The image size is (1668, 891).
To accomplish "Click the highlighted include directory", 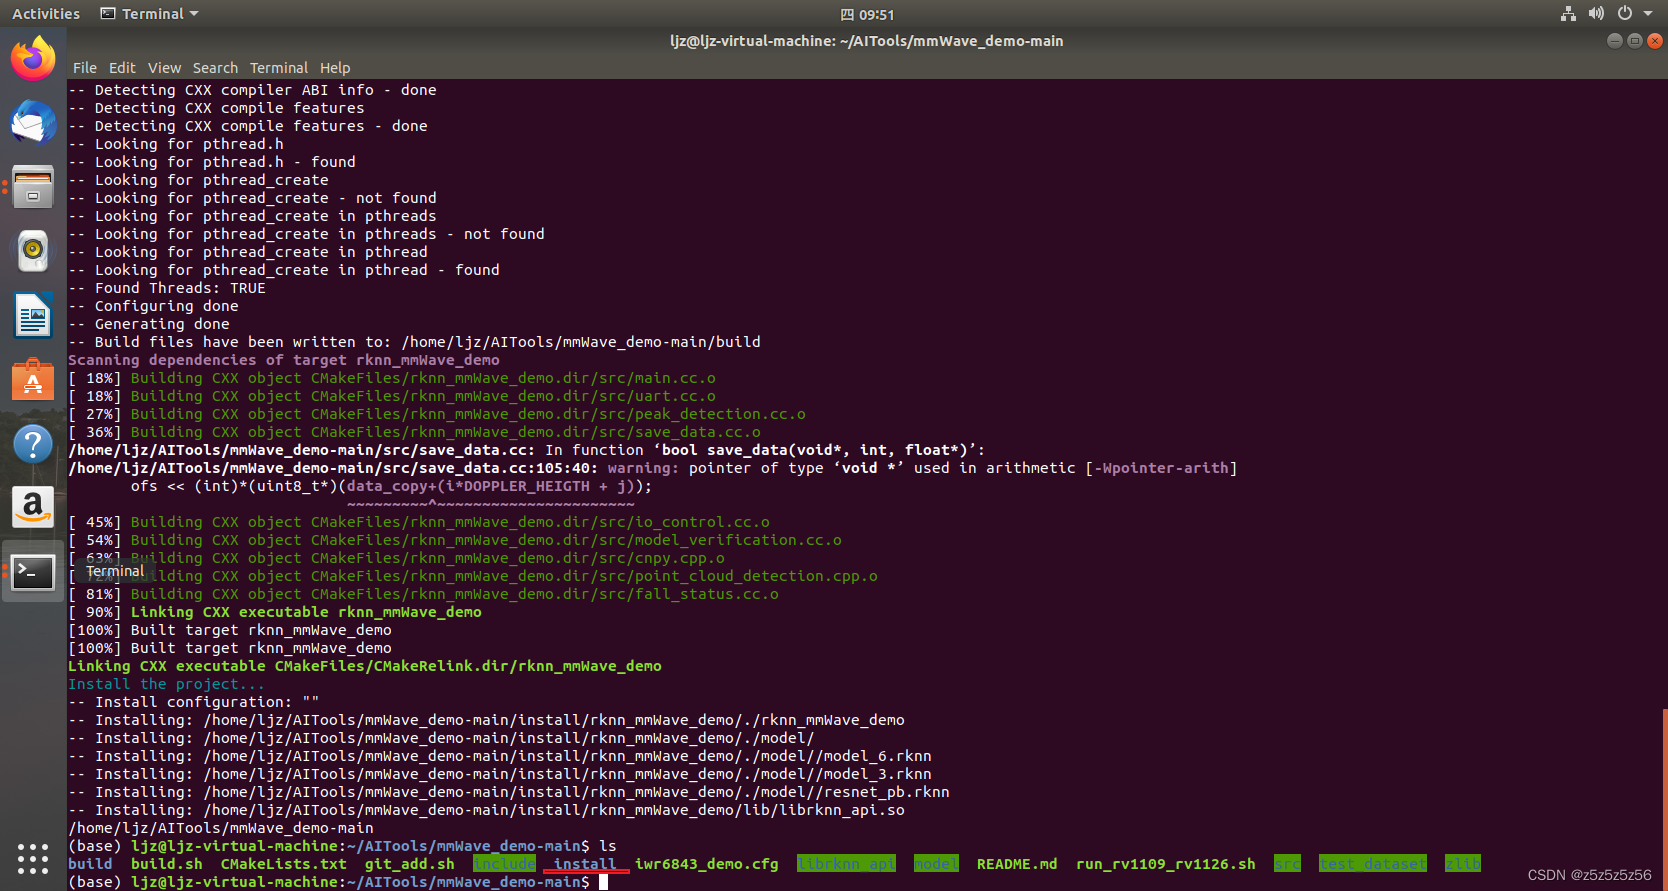I will click(504, 864).
